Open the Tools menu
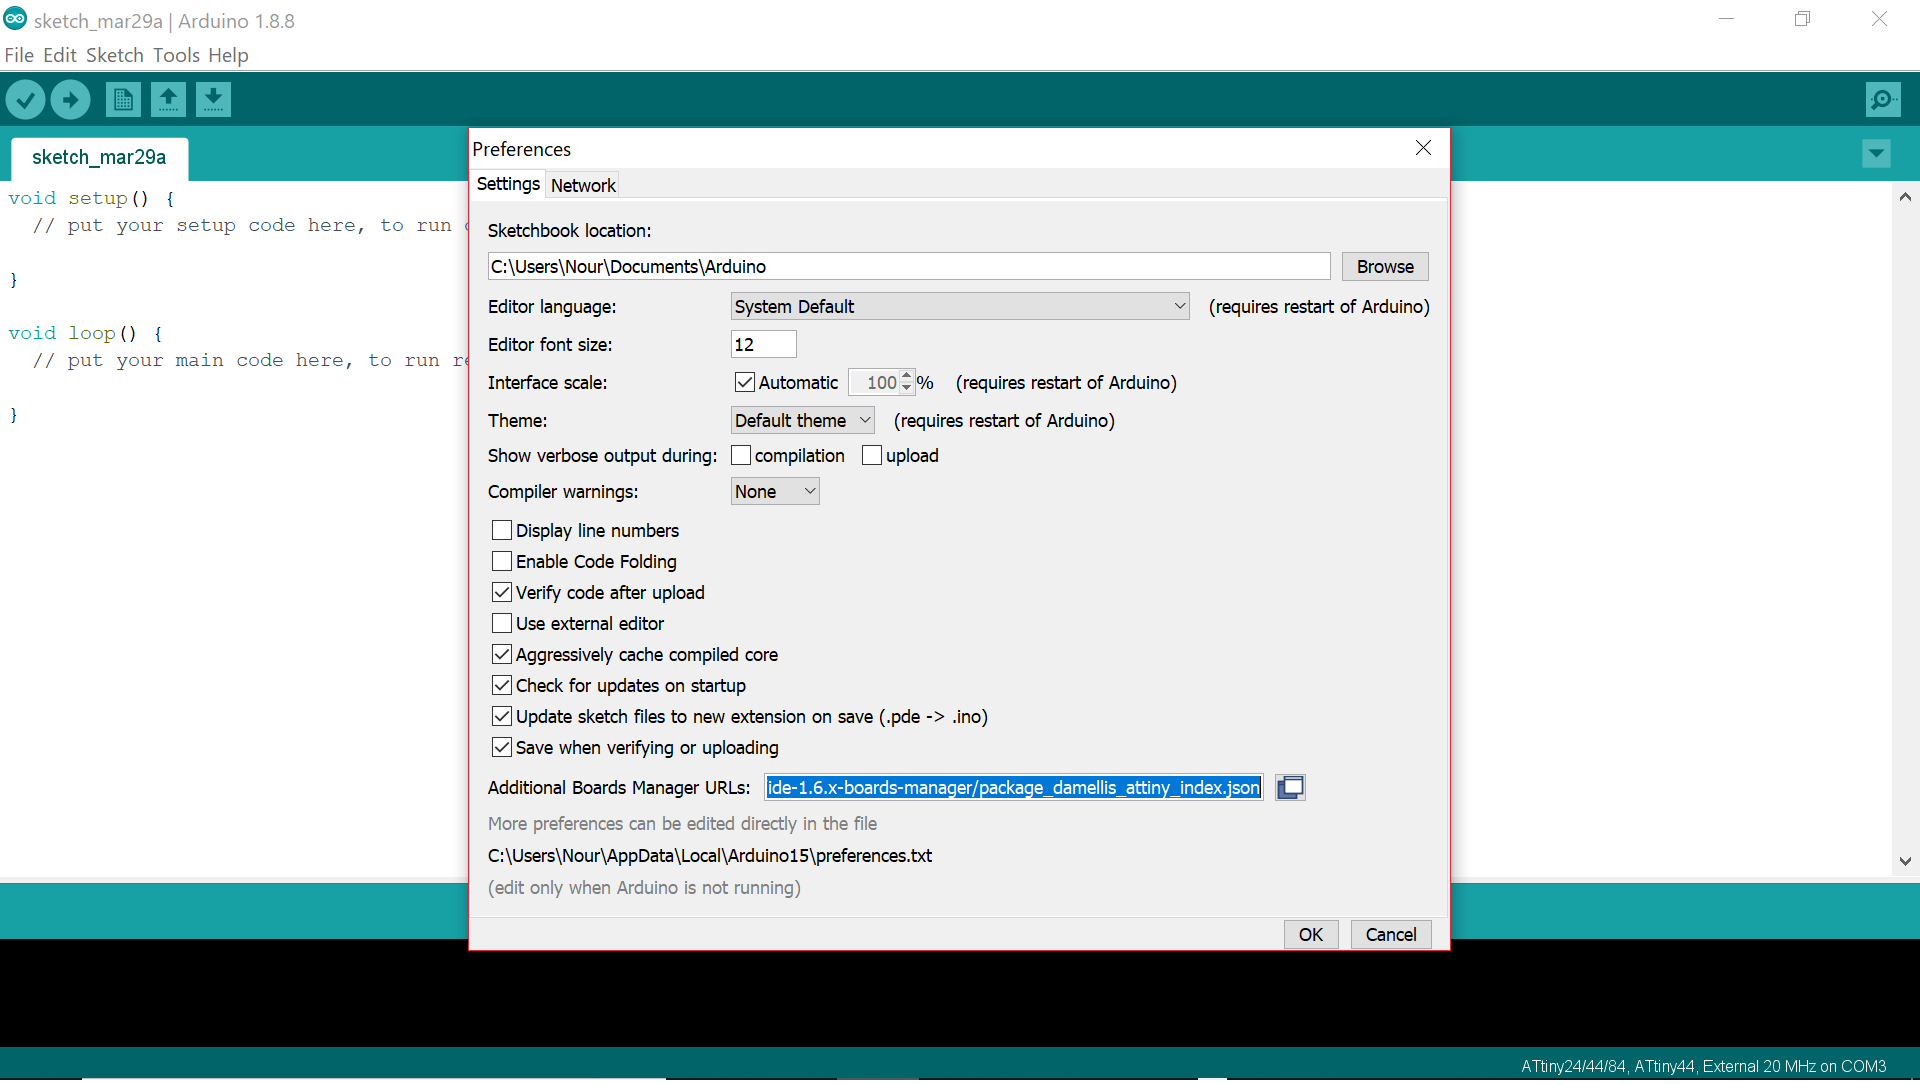The width and height of the screenshot is (1920, 1084). click(x=176, y=55)
